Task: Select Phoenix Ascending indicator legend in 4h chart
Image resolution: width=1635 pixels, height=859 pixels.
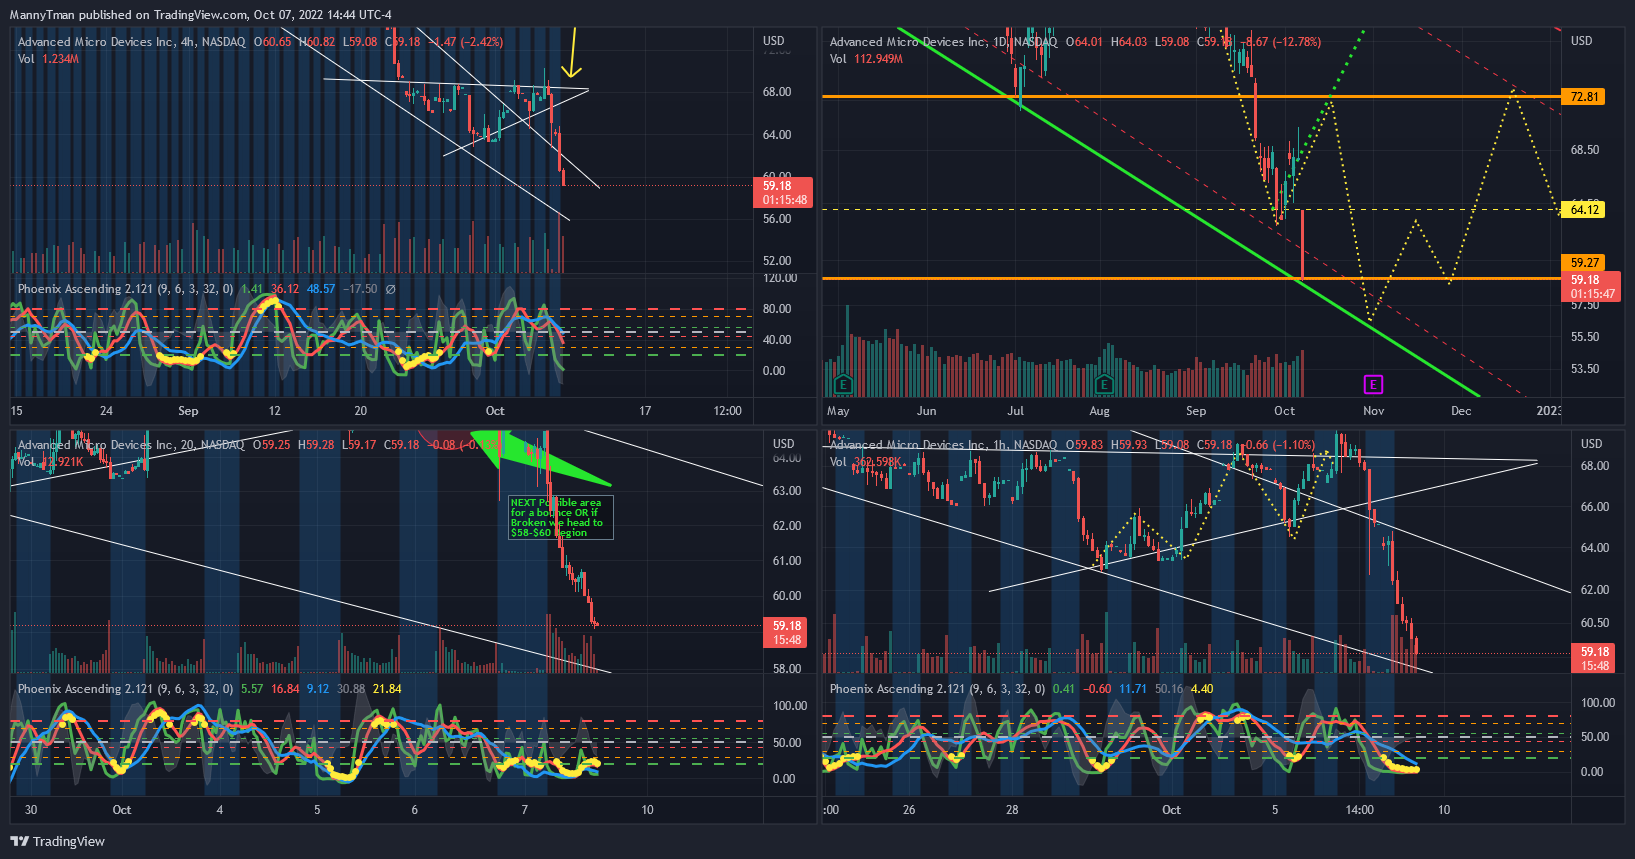Action: 125,289
